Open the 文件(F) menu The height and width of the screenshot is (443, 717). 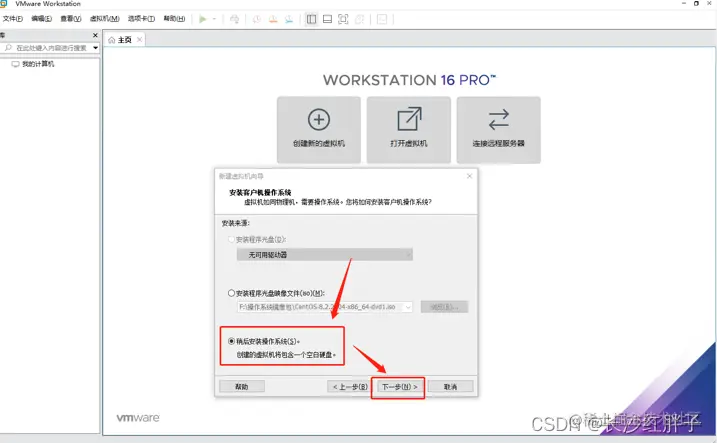pos(13,19)
